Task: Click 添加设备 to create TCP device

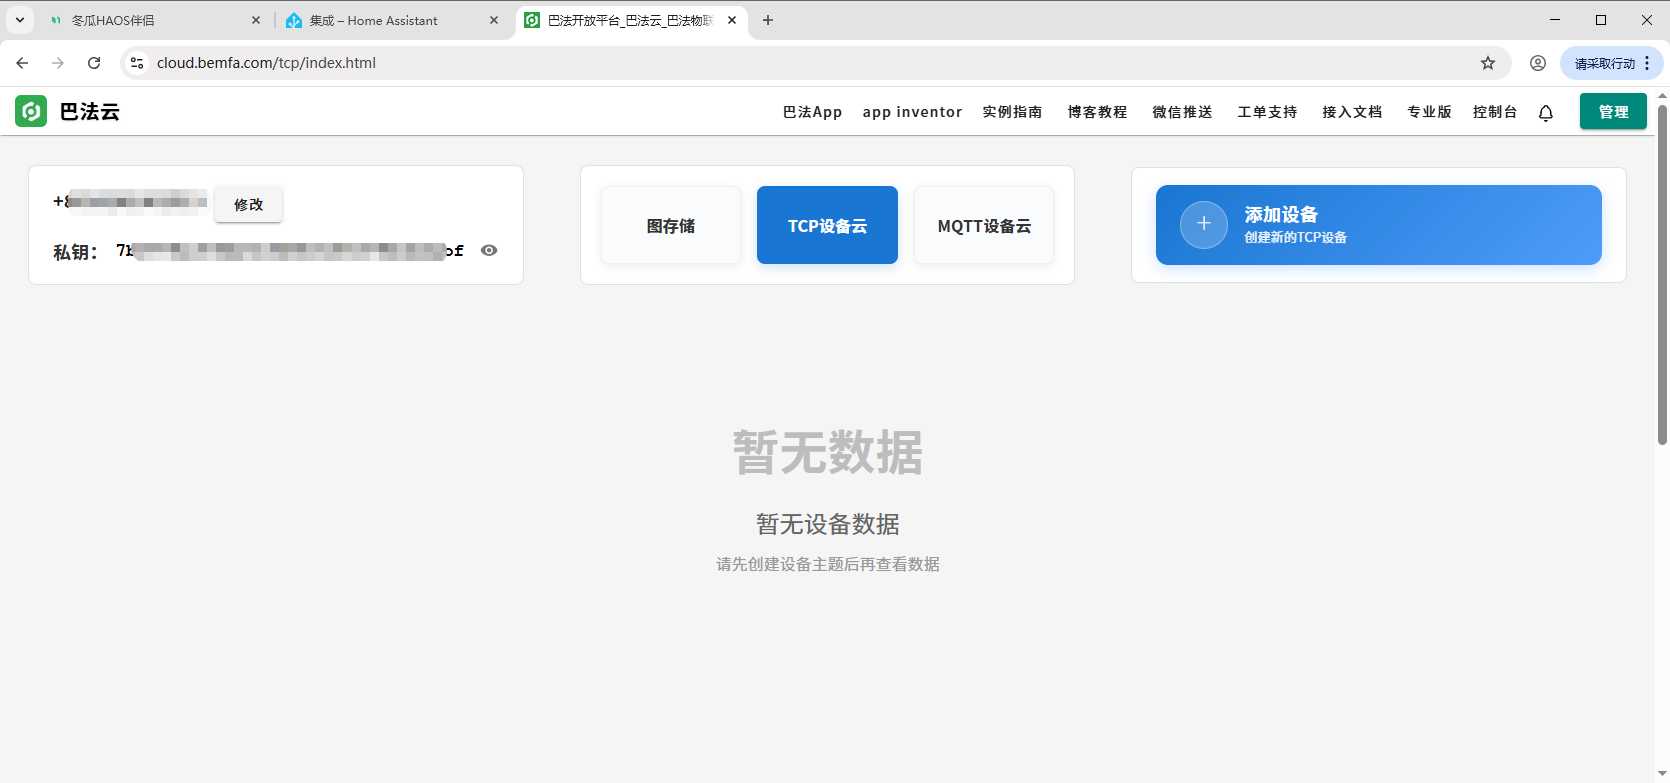Action: coord(1378,225)
